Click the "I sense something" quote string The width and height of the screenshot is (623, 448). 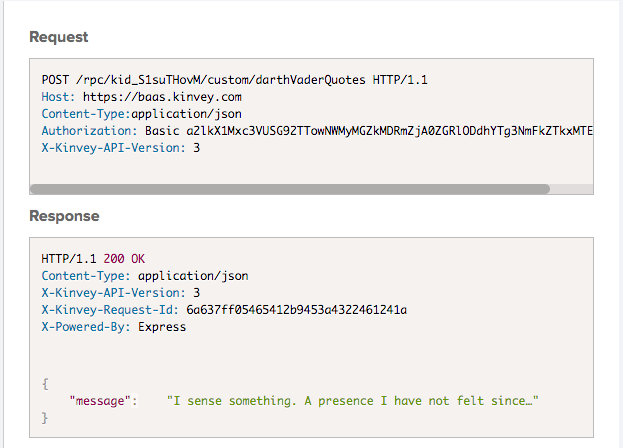click(353, 400)
